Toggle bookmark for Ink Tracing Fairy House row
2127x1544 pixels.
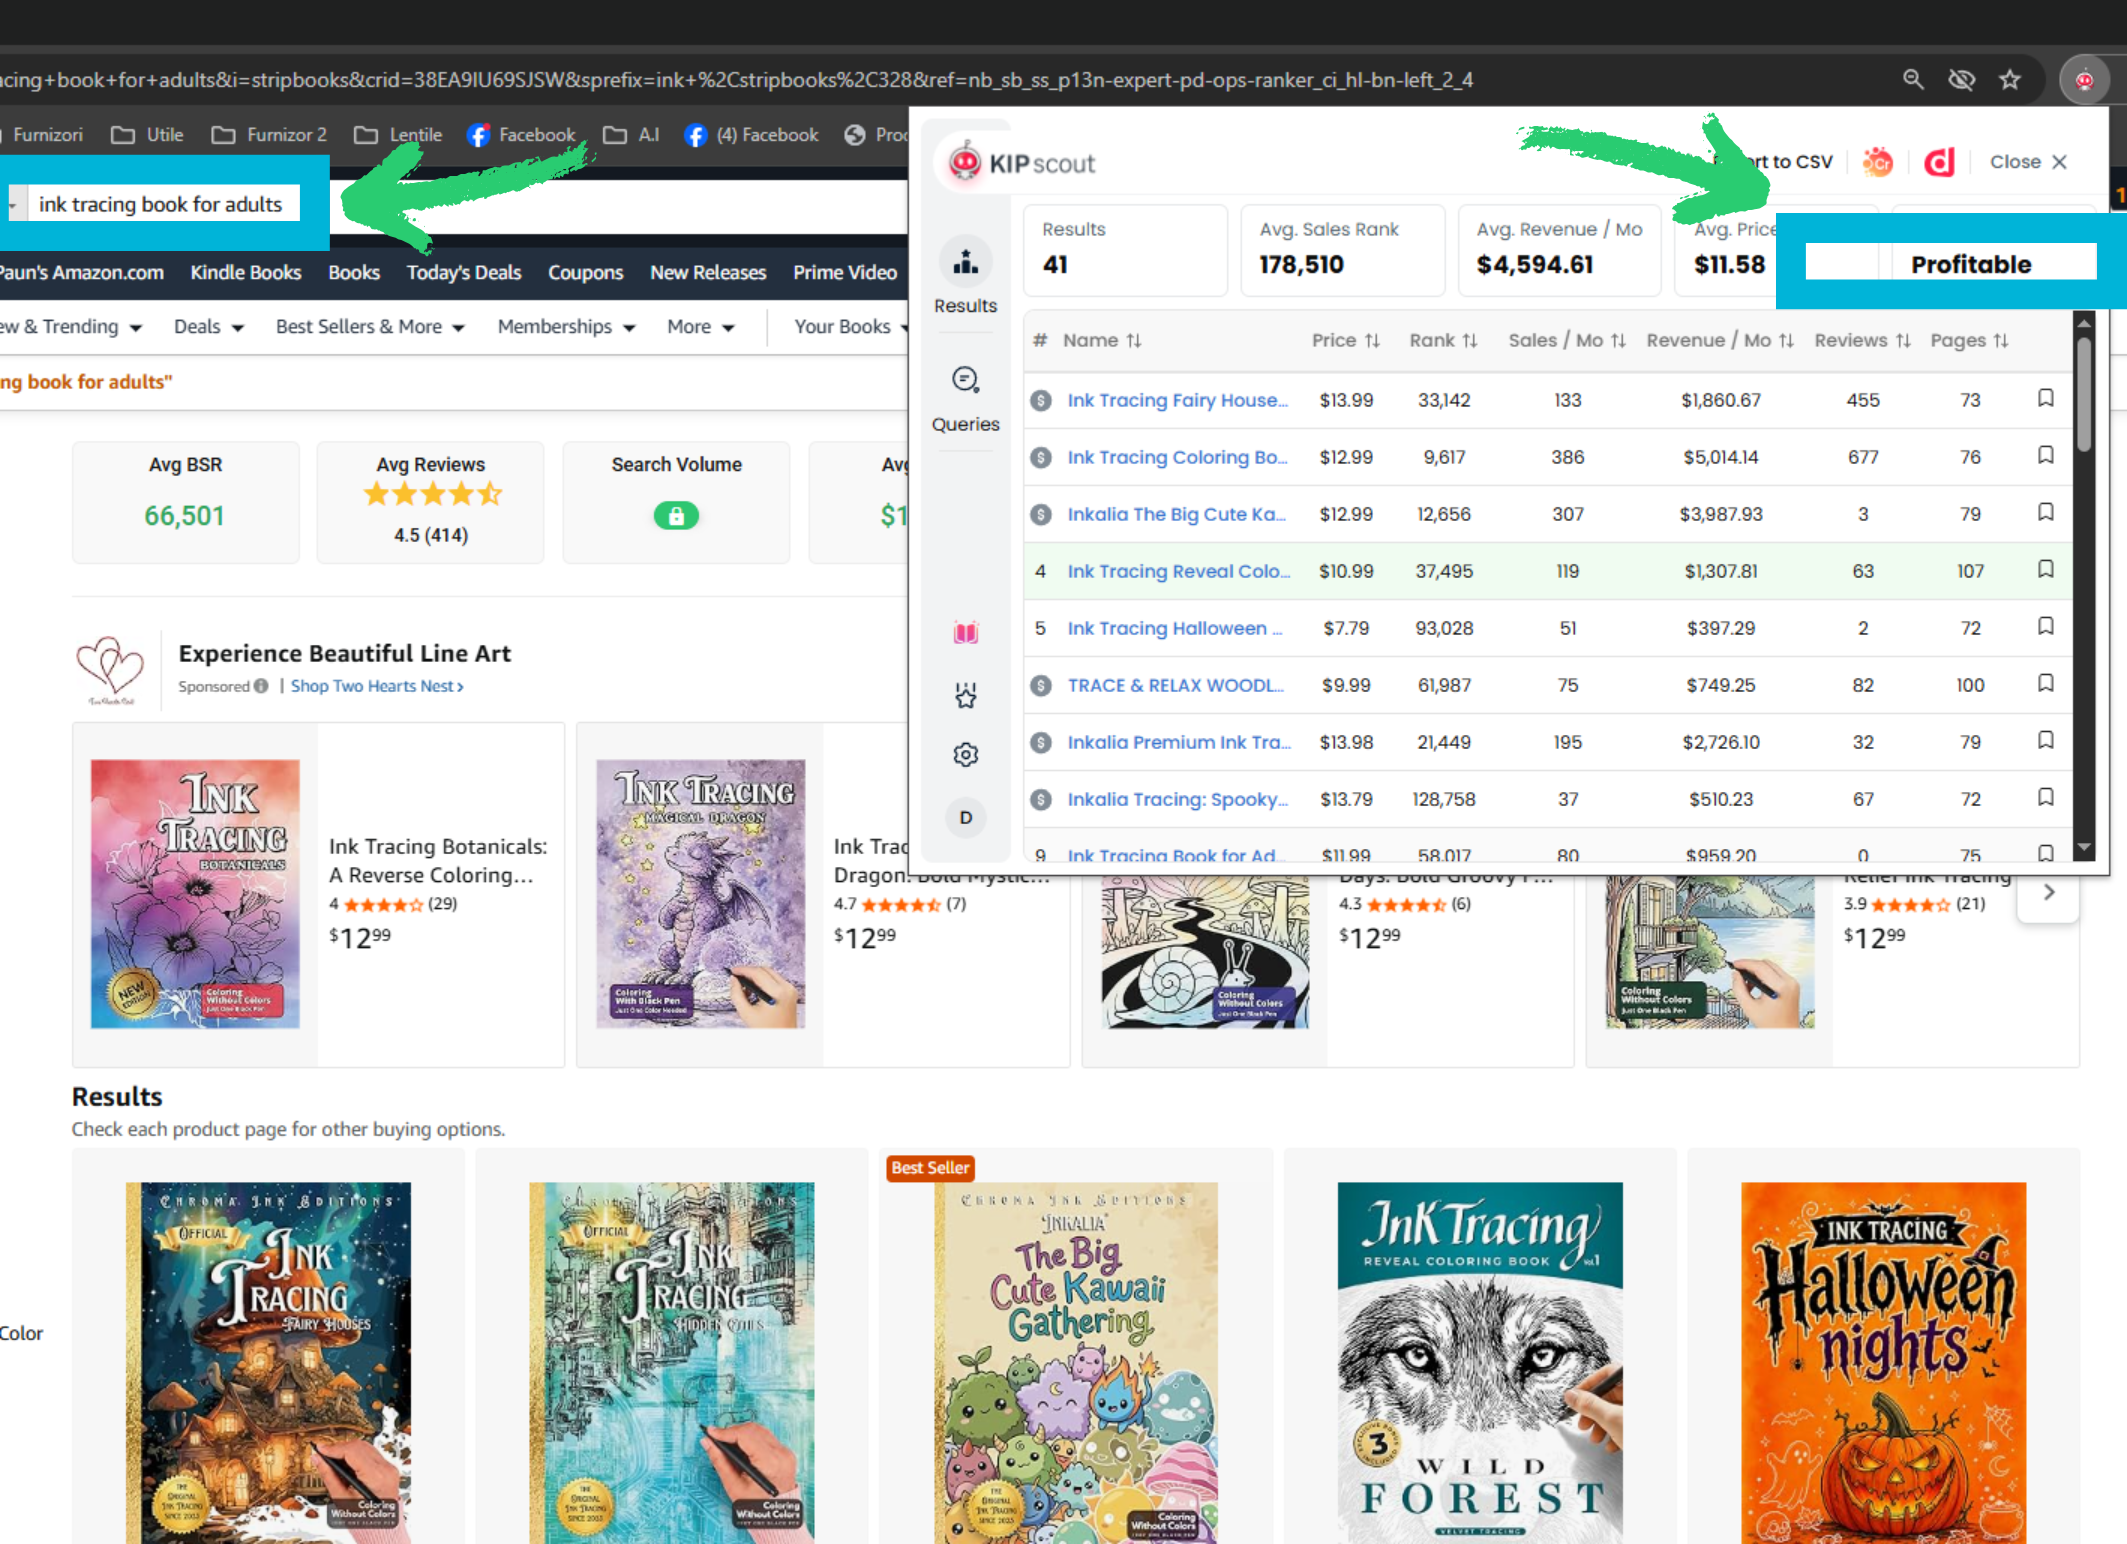point(2046,398)
